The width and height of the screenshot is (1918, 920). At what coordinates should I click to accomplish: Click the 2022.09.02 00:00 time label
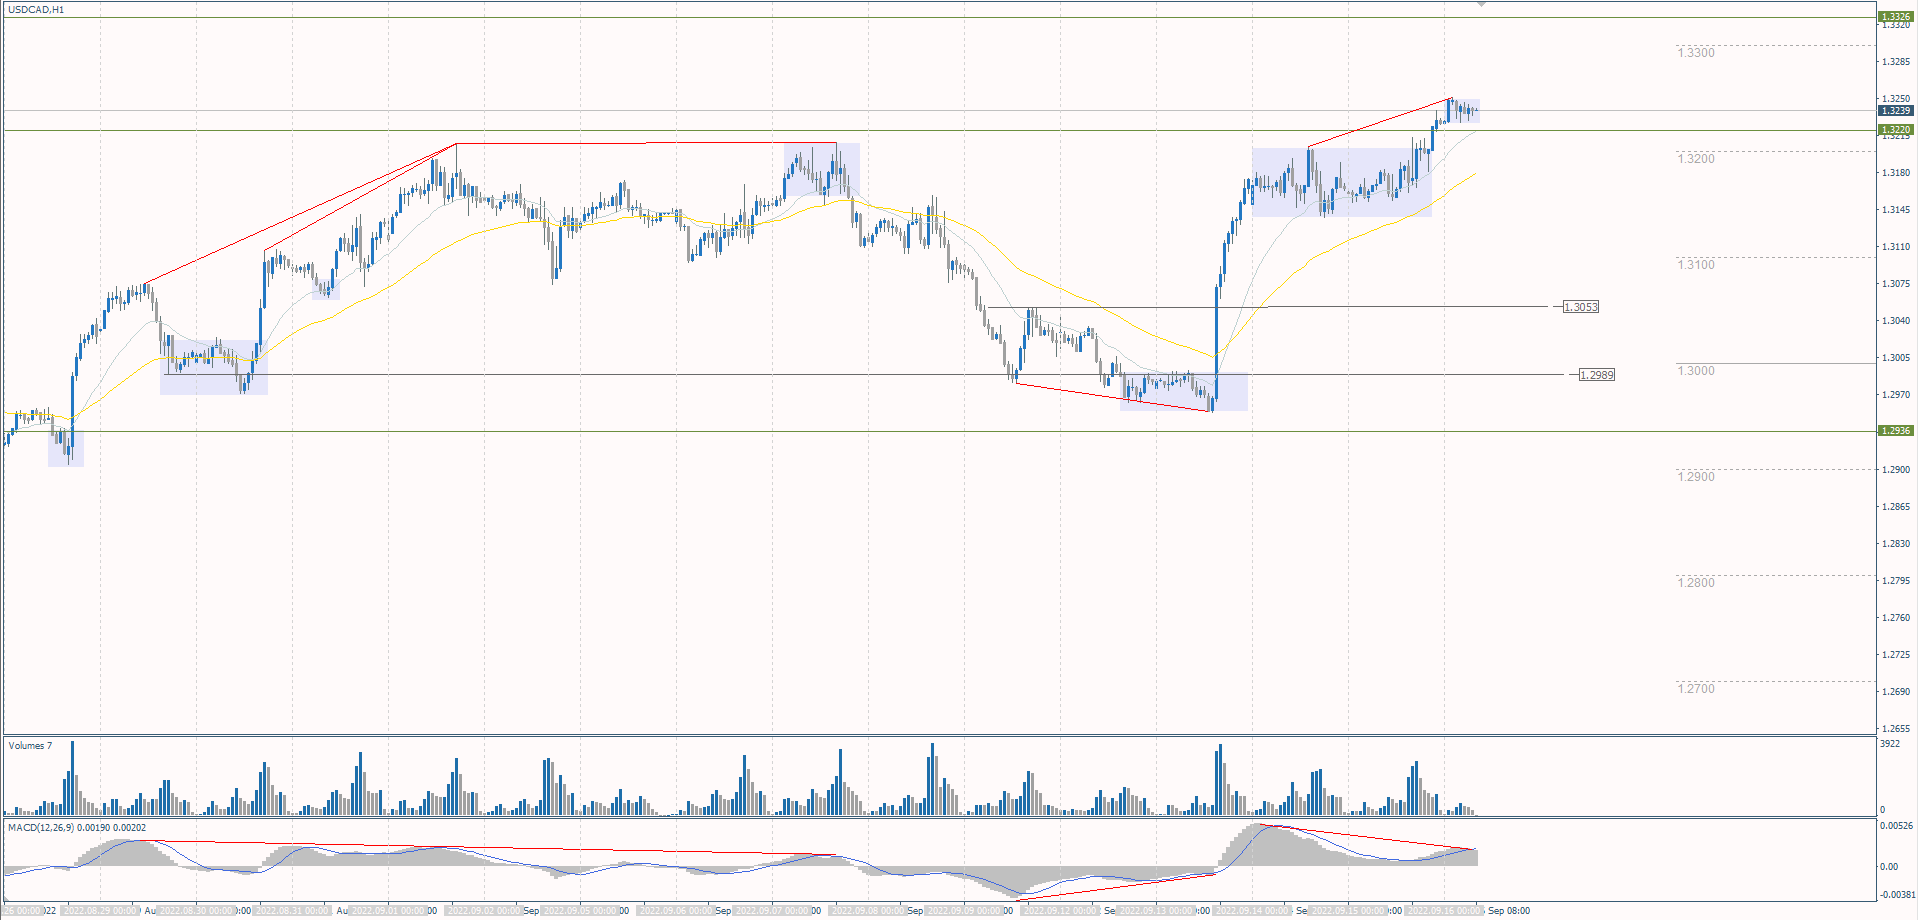pyautogui.click(x=484, y=911)
